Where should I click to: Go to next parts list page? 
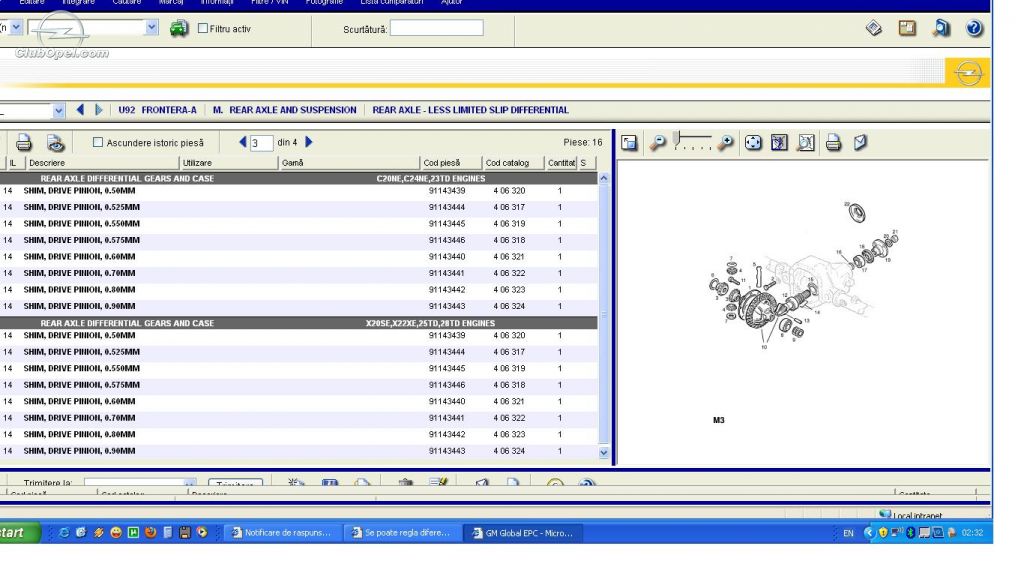click(x=309, y=142)
